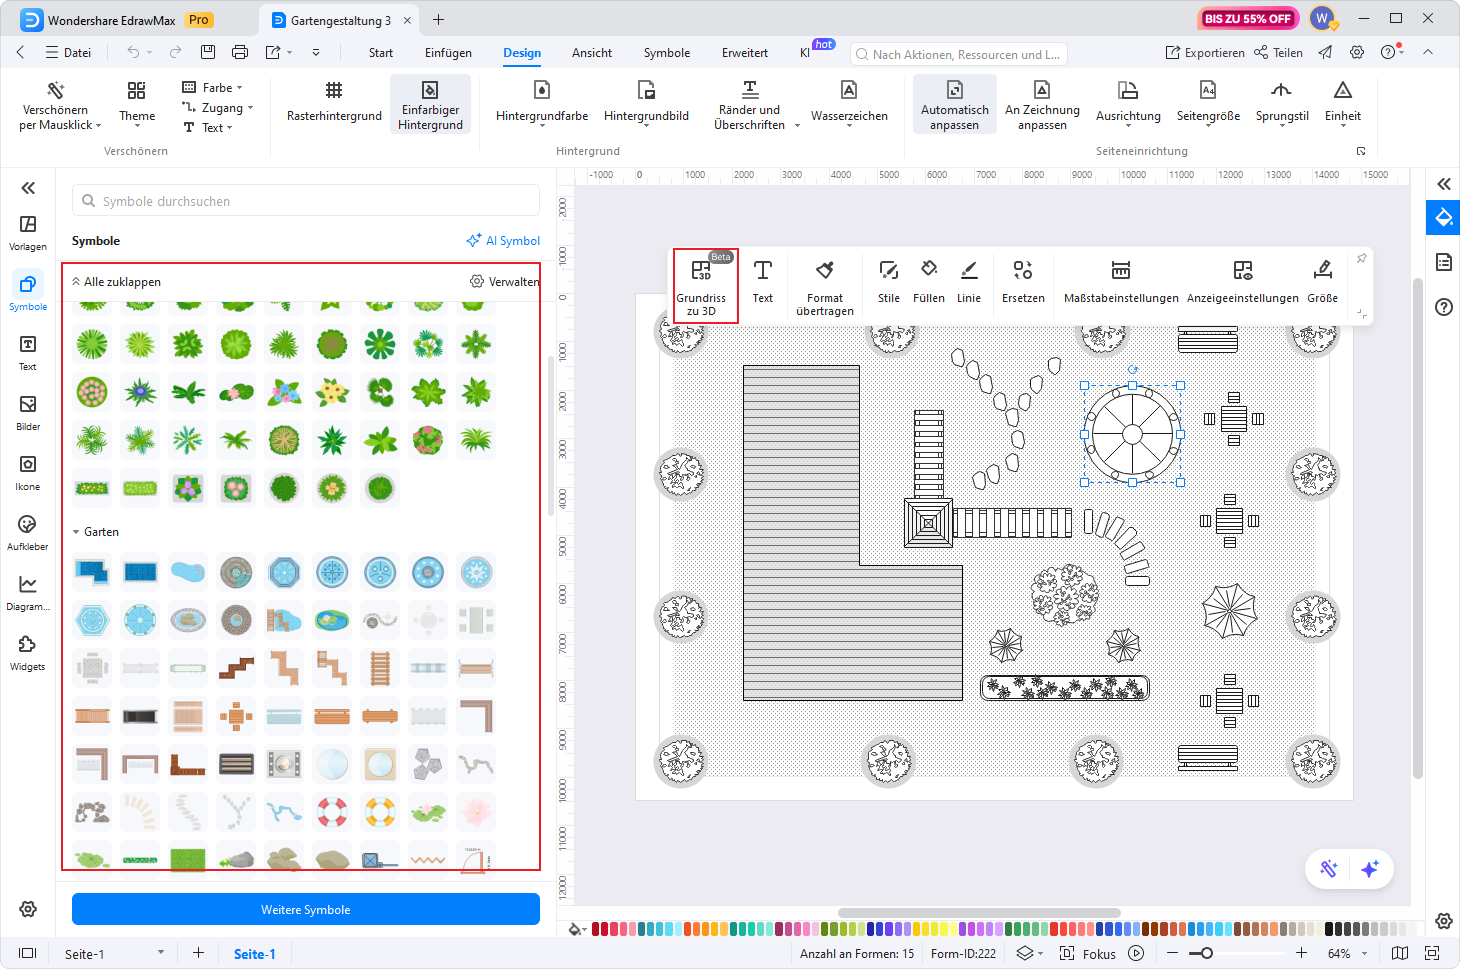Activate the Format übertragen tool
The width and height of the screenshot is (1460, 969).
824,285
